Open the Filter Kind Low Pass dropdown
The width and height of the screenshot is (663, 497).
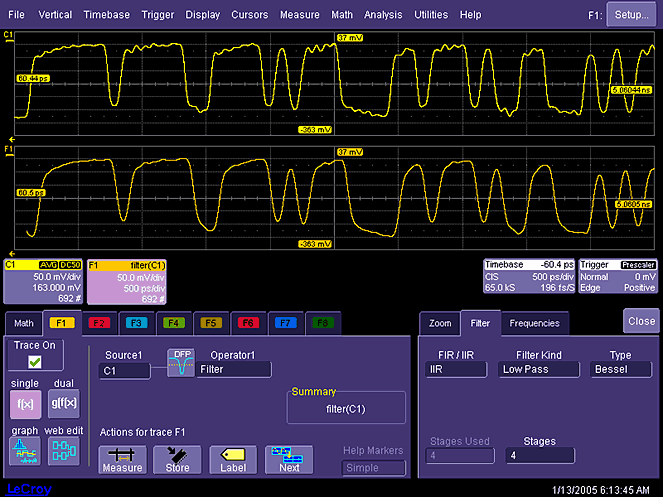point(539,369)
